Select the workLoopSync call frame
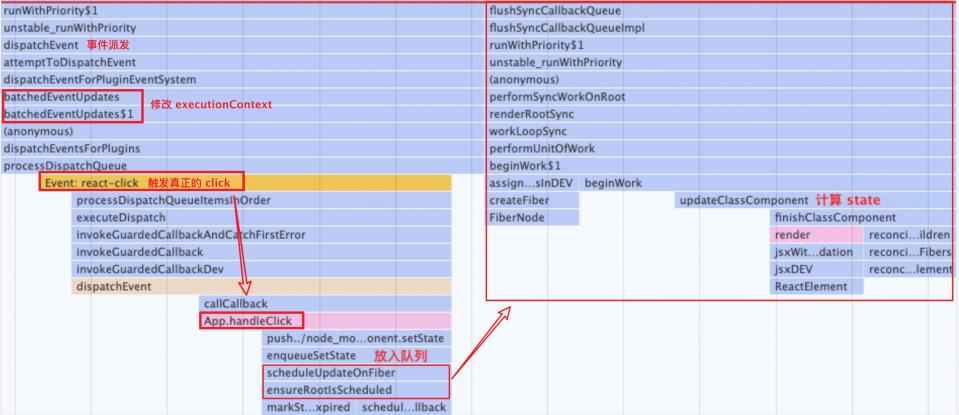This screenshot has height=415, width=959. click(x=529, y=131)
